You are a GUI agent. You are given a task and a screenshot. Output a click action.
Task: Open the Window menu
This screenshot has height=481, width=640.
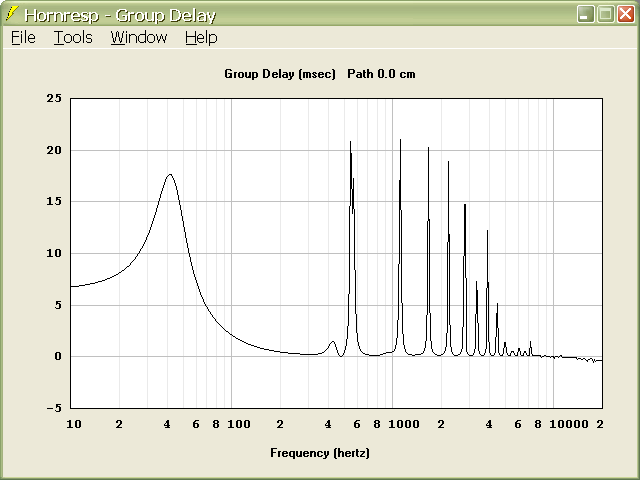[x=139, y=38]
